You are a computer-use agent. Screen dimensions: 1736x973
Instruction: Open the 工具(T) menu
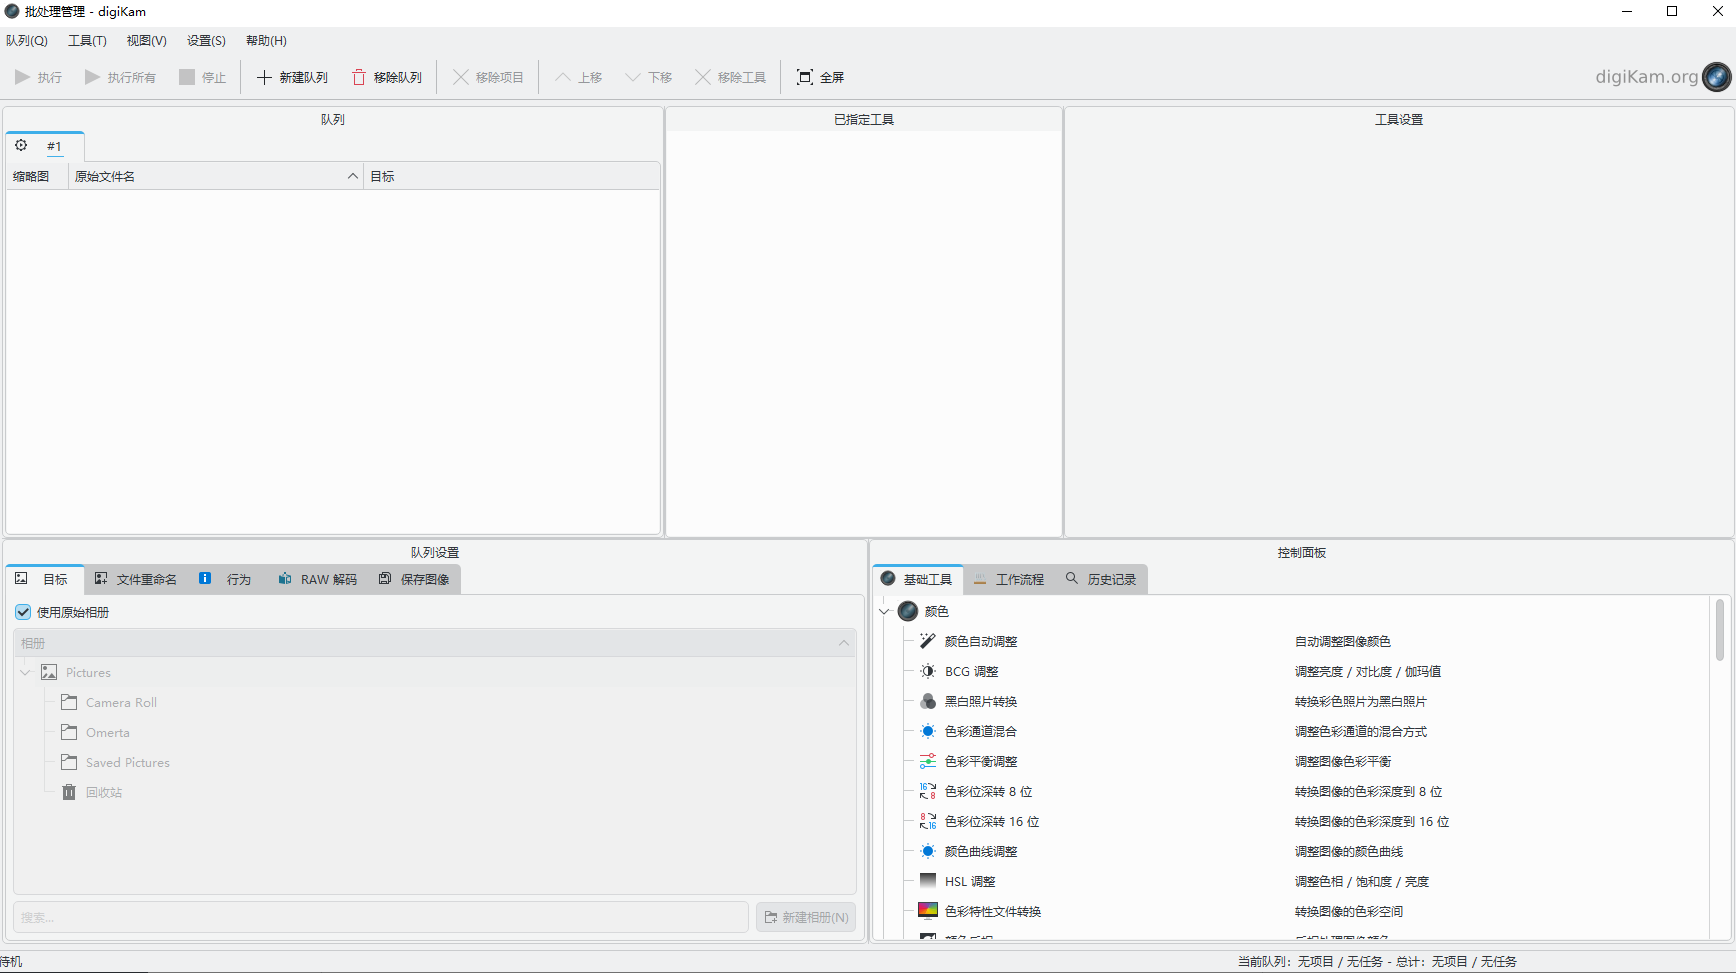pos(87,41)
